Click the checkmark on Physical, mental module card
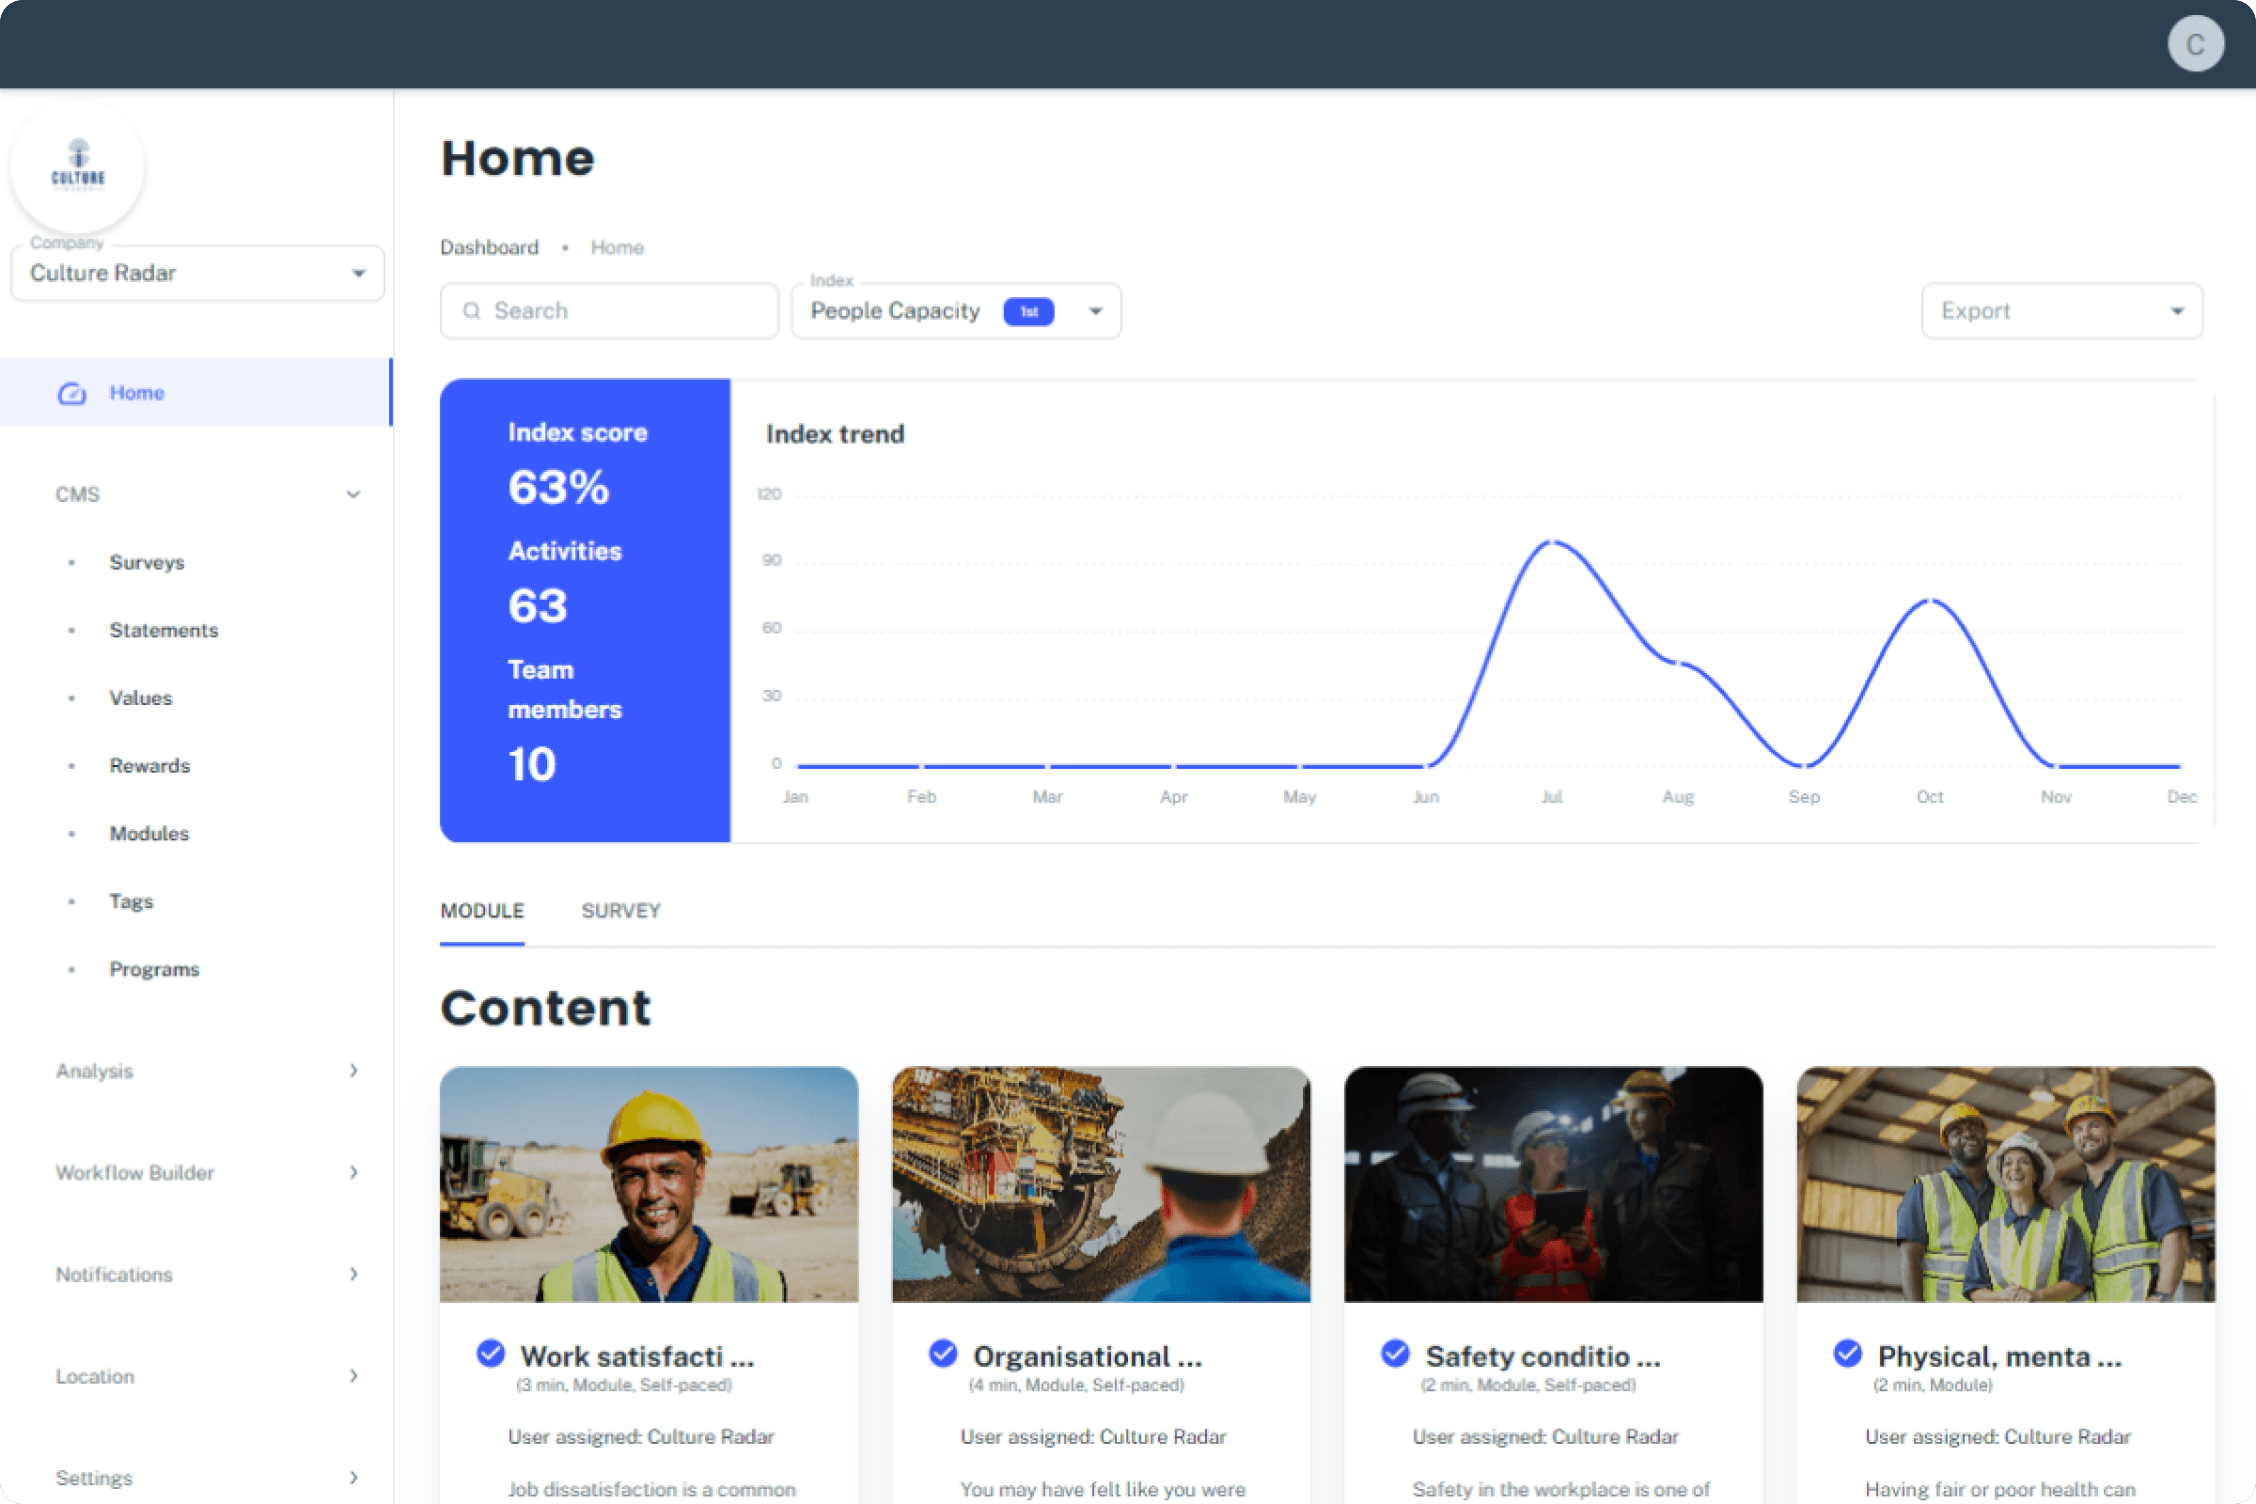This screenshot has height=1504, width=2256. click(1847, 1352)
